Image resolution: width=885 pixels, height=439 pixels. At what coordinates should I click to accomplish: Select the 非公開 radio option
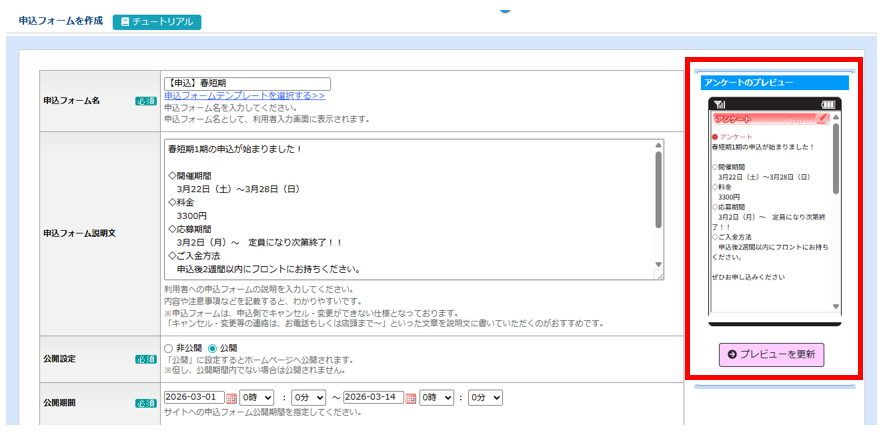pos(168,349)
